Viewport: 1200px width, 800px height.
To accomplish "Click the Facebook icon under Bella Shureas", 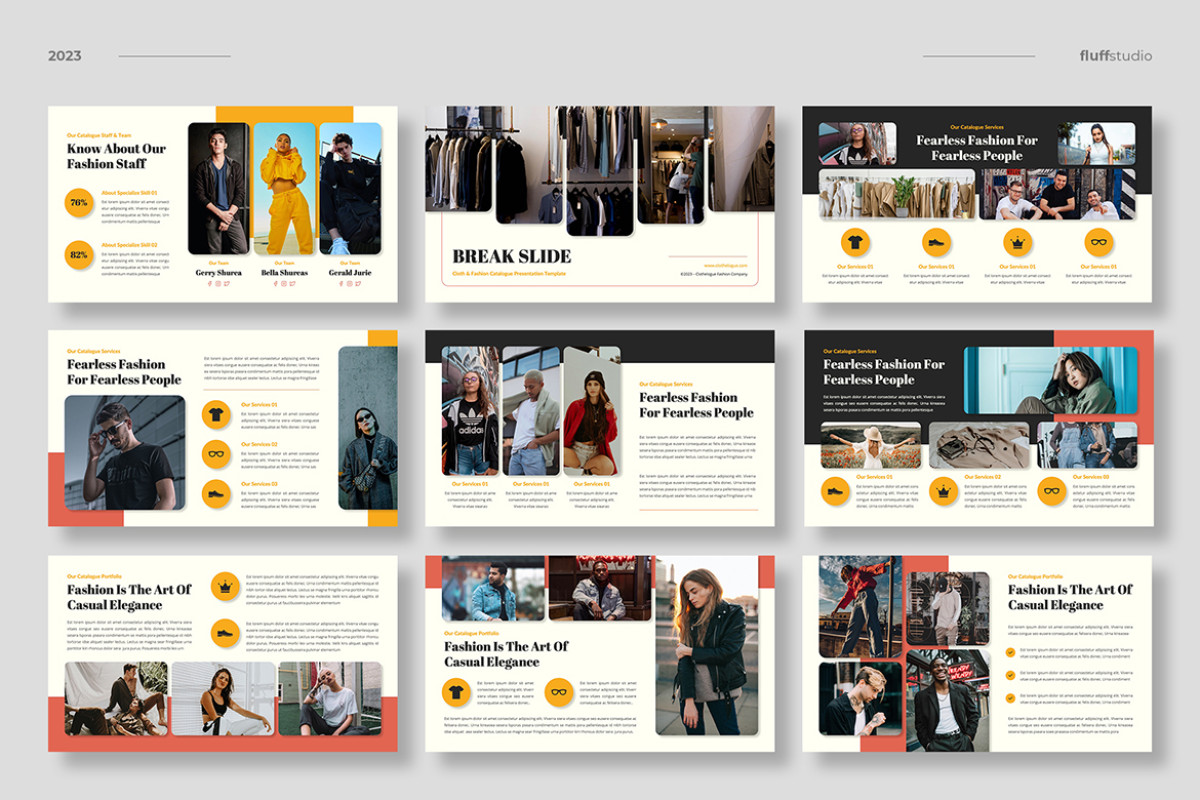I will (x=273, y=285).
